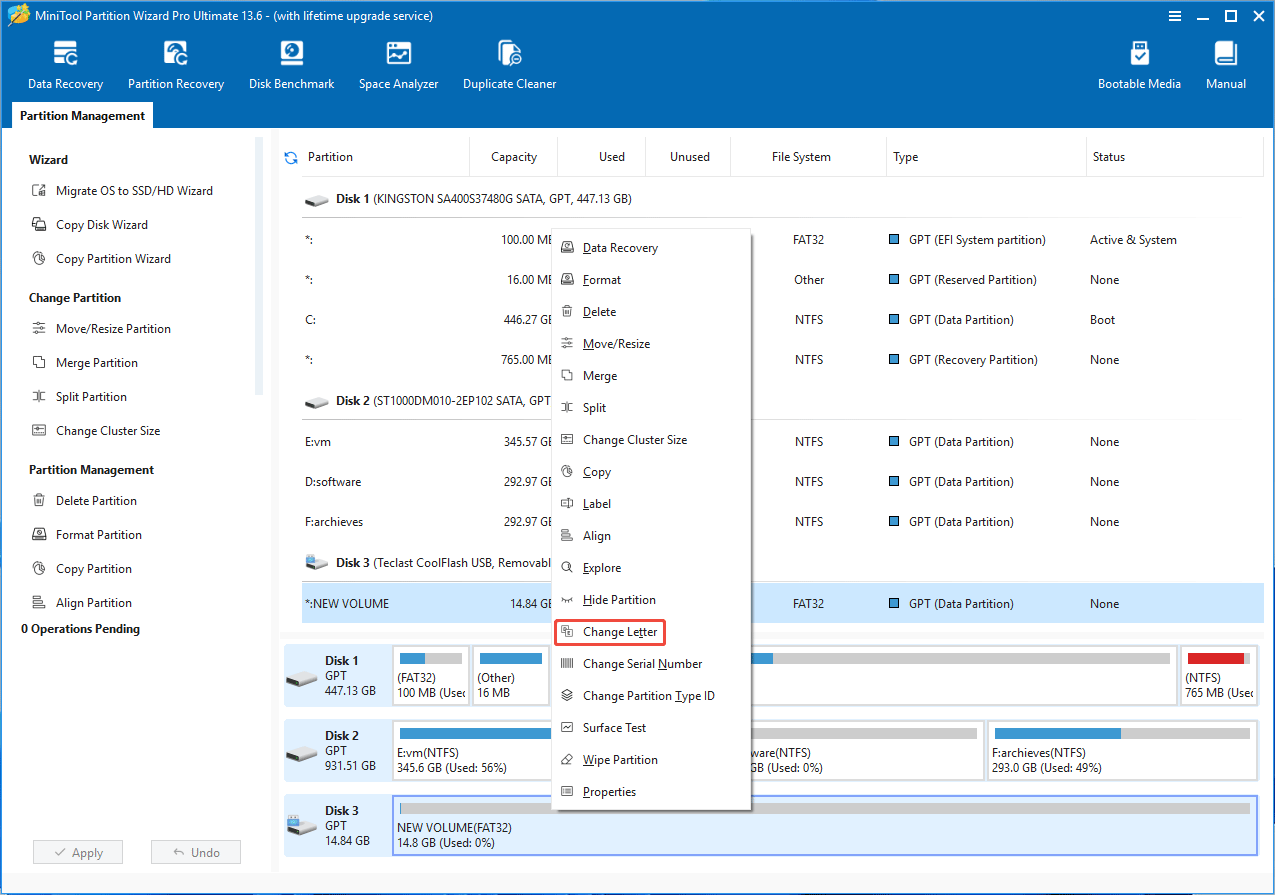Choose Change Cluster Size in the sidebar

96,431
